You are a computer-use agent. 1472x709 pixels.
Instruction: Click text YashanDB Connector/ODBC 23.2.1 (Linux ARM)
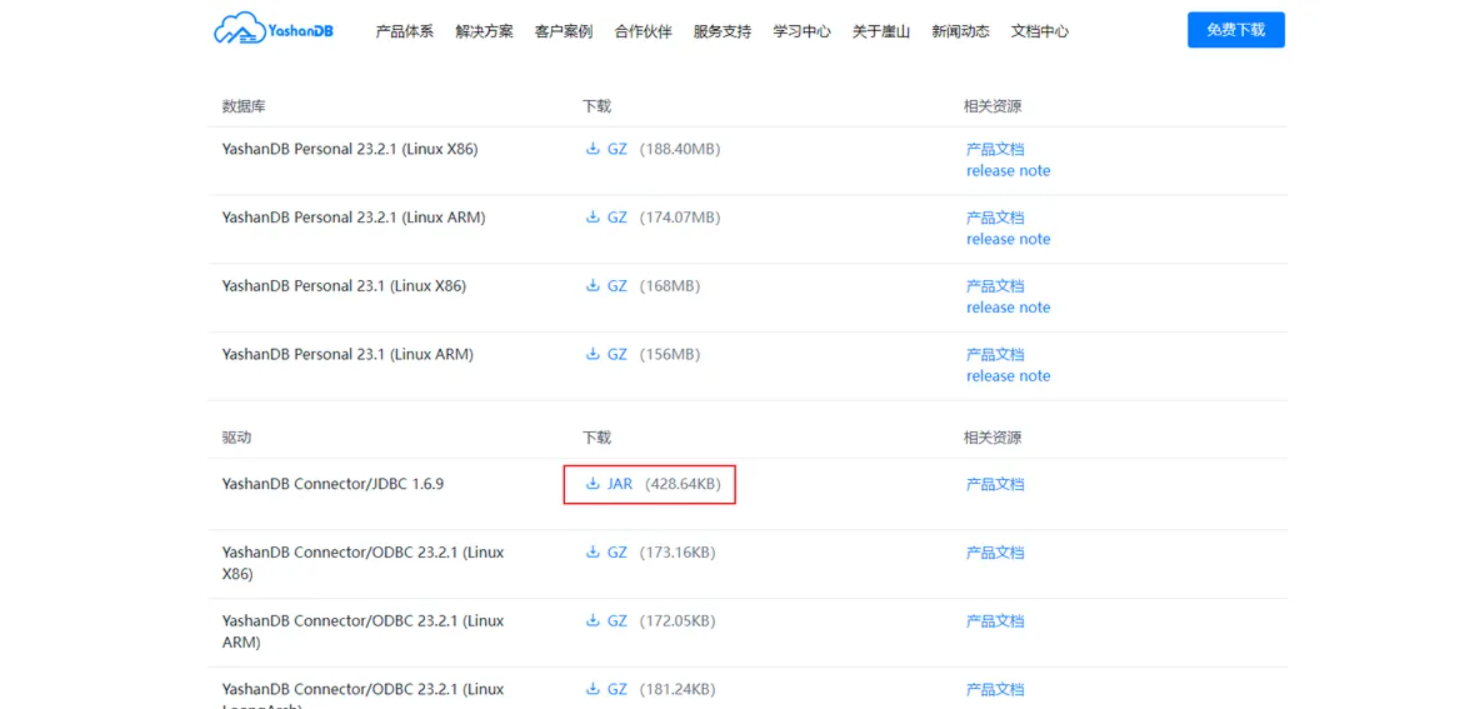(363, 632)
